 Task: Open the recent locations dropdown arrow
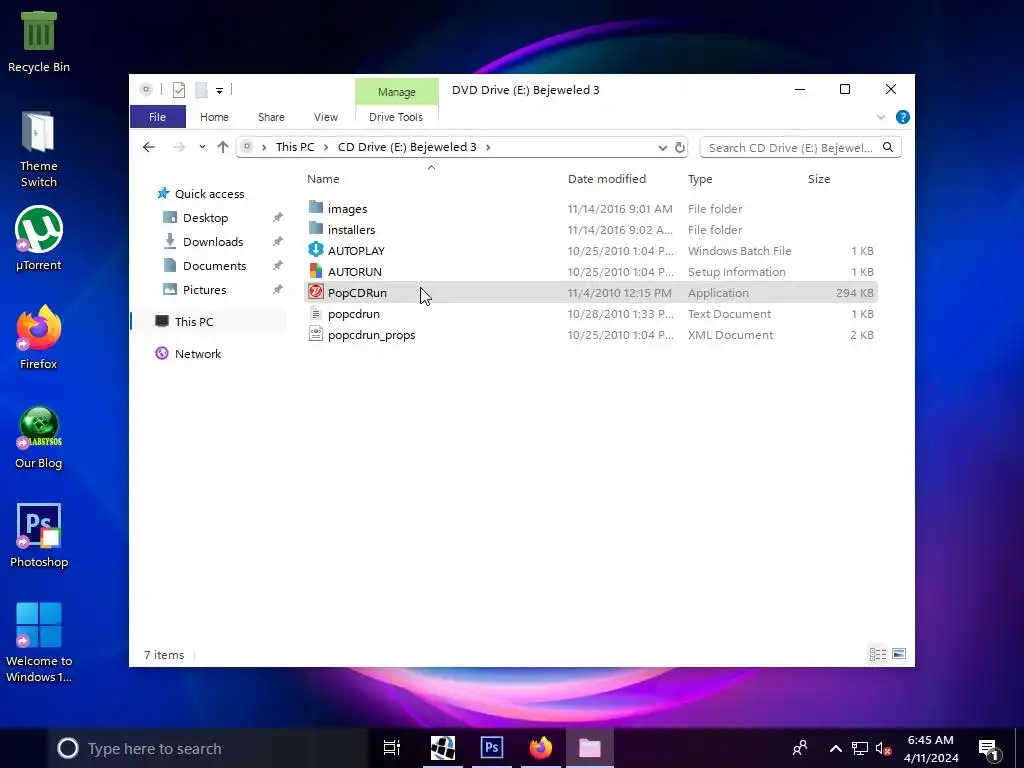point(202,147)
